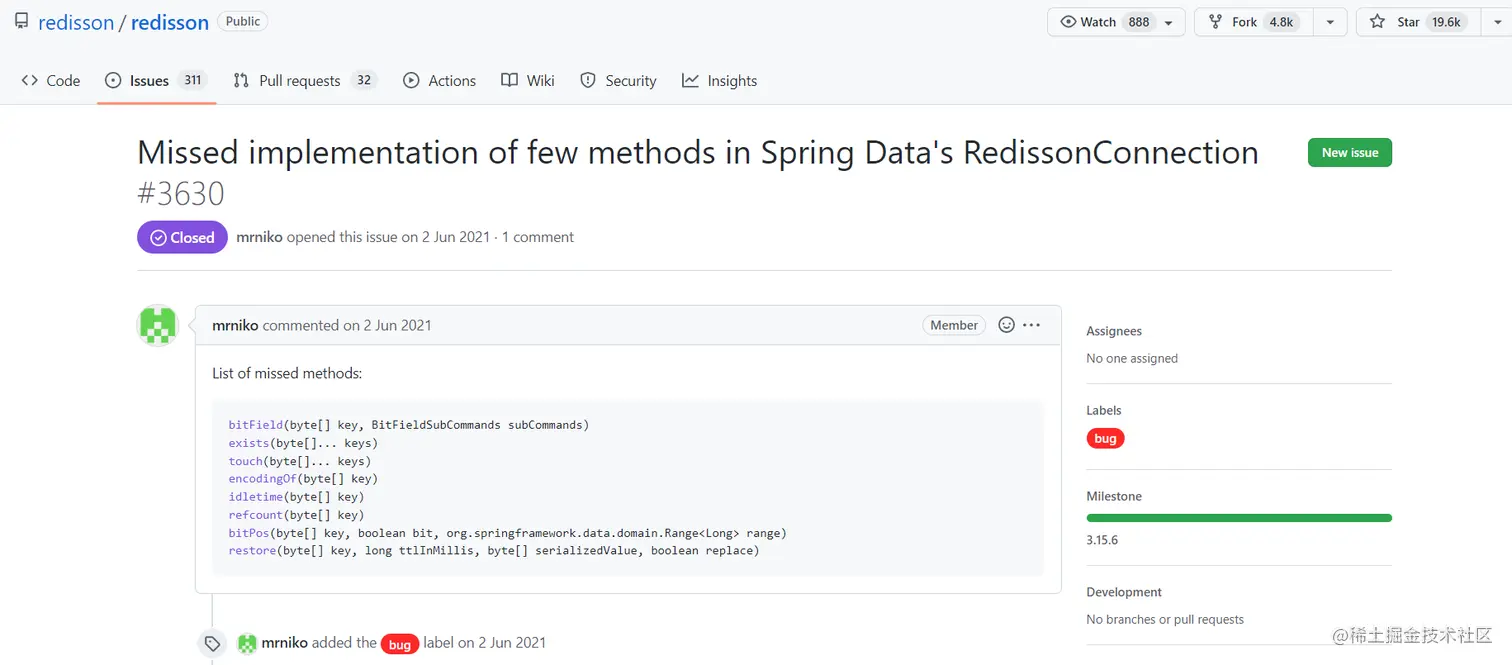Click the idletime method code line
Screen dimensions: 1512x665
[x=296, y=497]
